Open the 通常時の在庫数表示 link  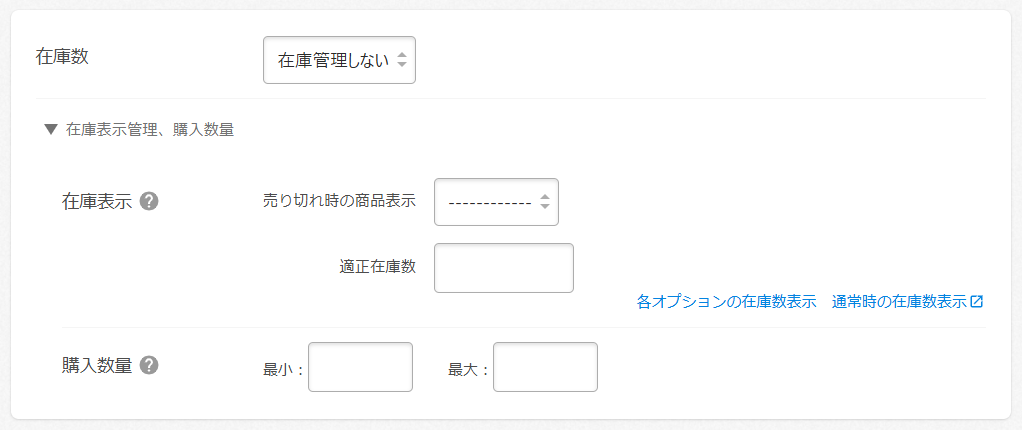(899, 301)
